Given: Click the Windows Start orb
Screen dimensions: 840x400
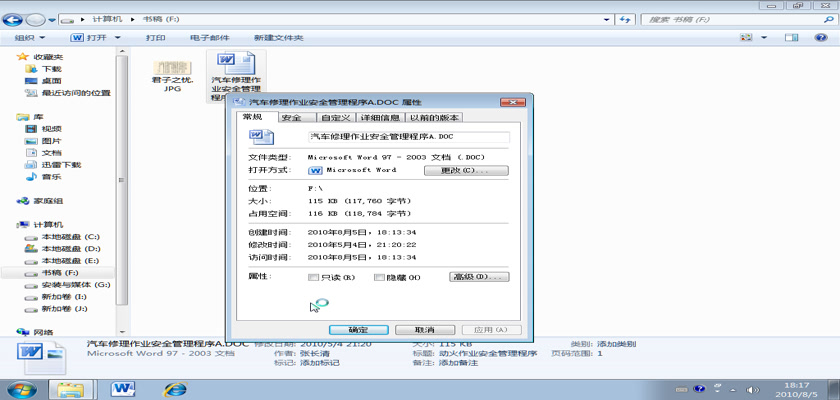Looking at the screenshot, I should point(19,388).
